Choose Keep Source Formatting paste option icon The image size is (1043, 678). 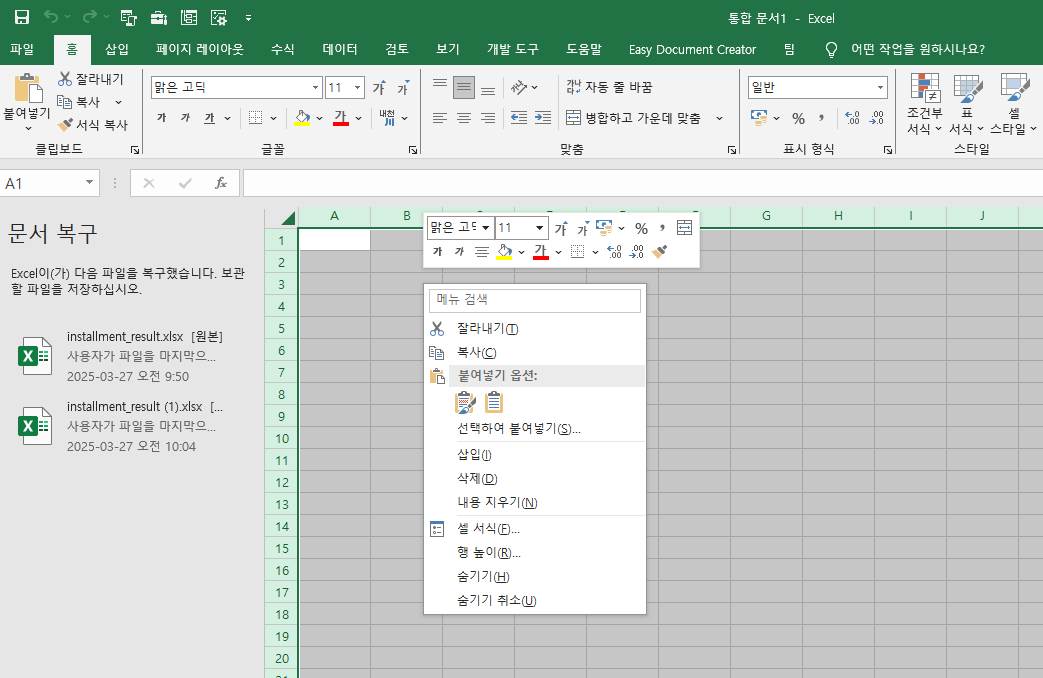pos(465,403)
